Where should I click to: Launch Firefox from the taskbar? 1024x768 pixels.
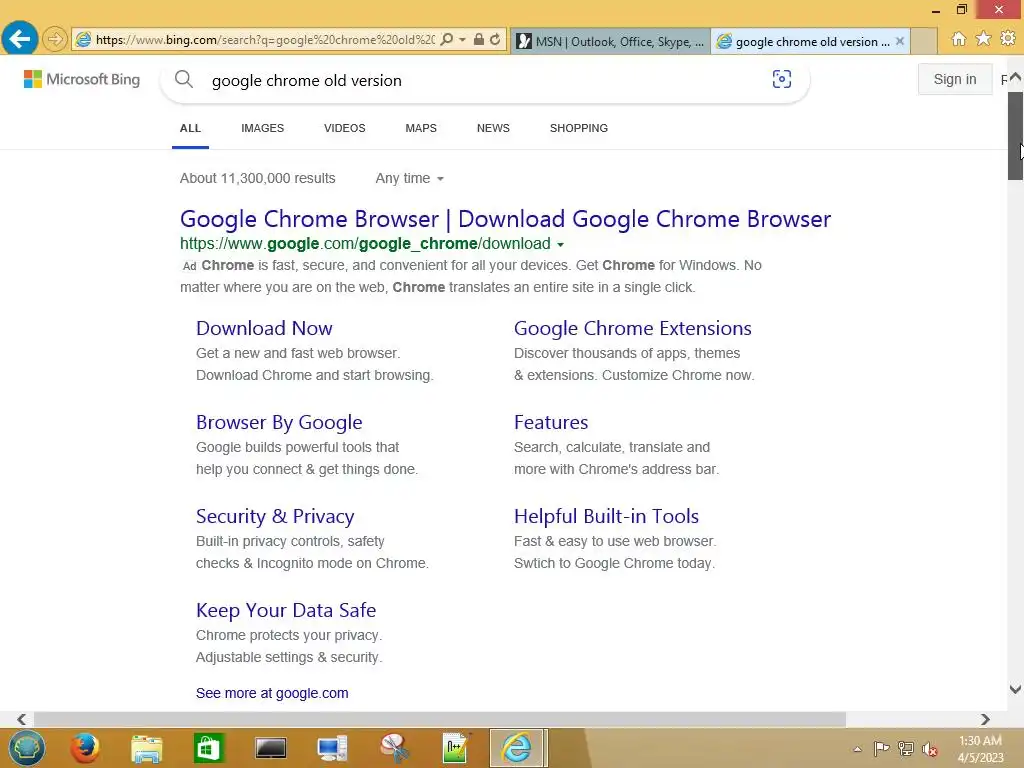85,748
